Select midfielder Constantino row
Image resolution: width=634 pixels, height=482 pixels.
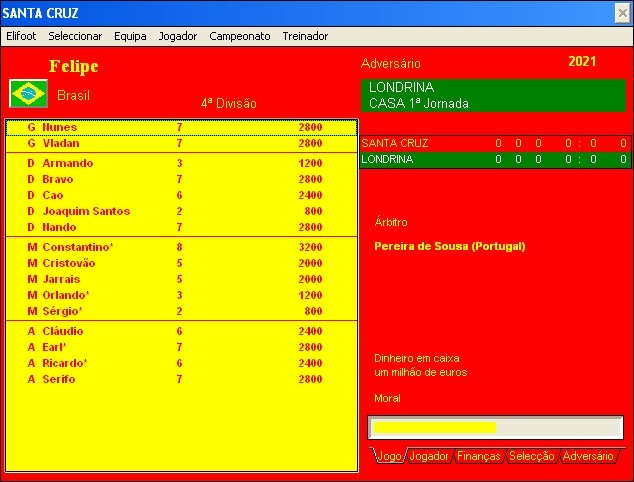click(x=181, y=247)
